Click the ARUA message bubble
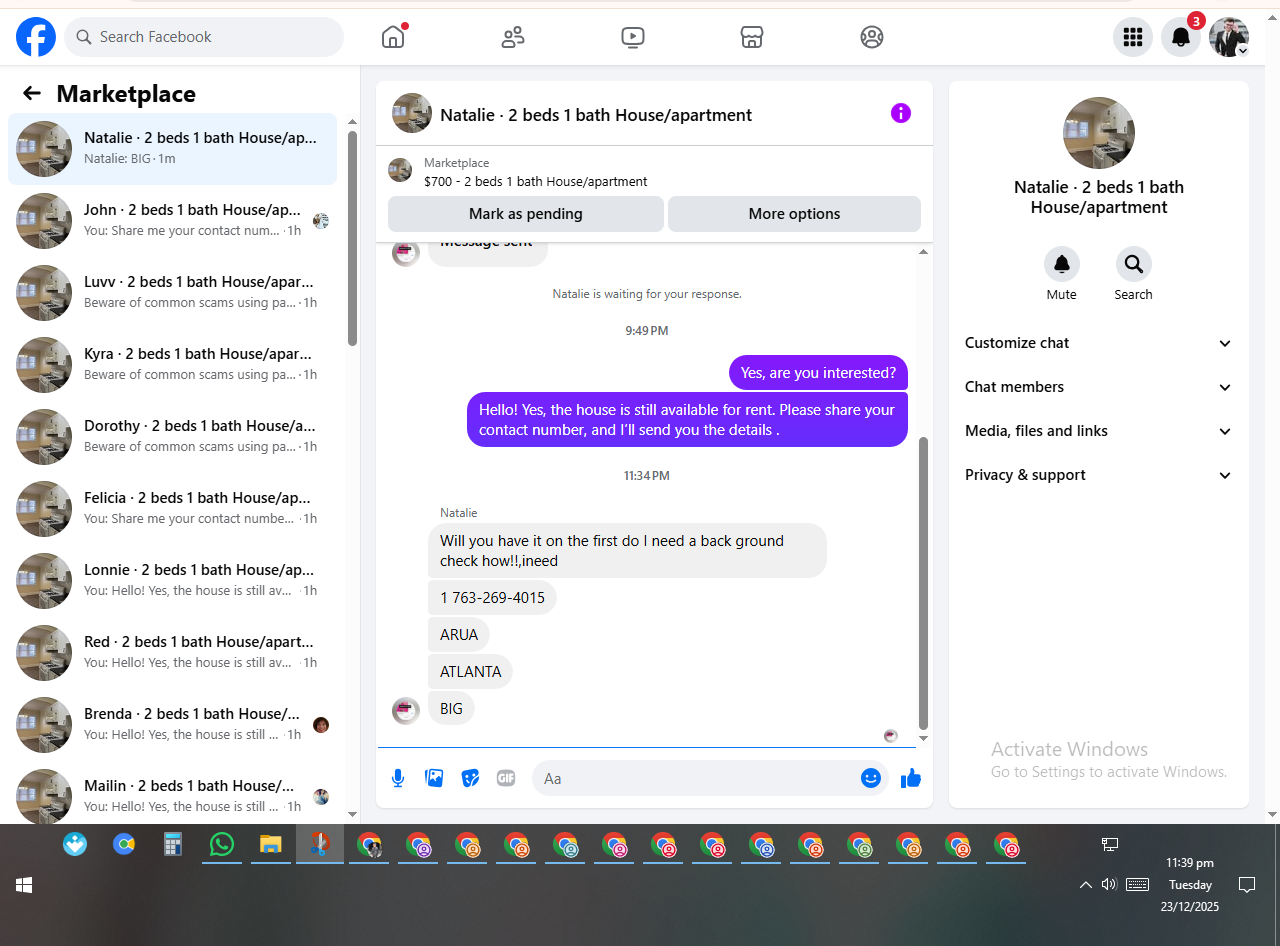The image size is (1280, 946). [x=459, y=635]
